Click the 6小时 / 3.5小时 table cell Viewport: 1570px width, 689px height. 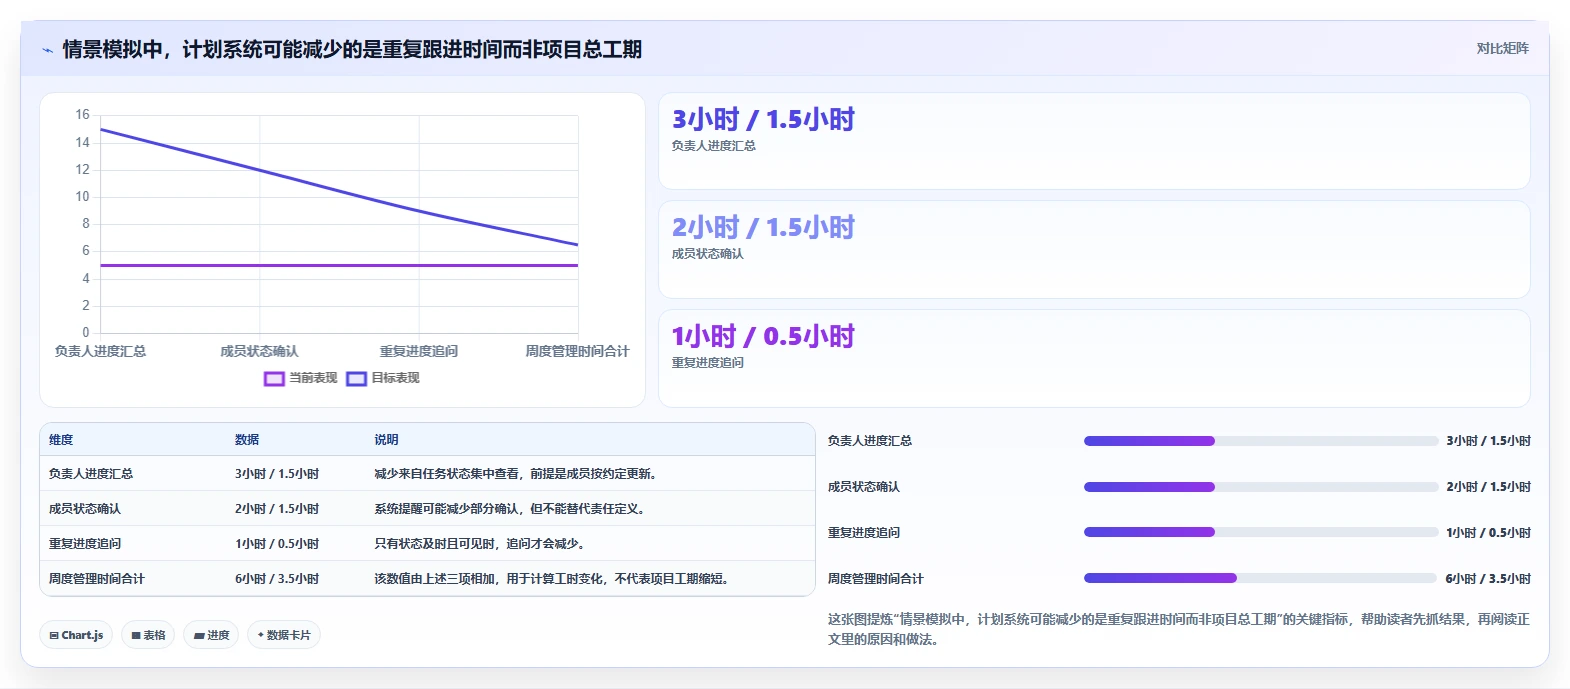tap(277, 579)
